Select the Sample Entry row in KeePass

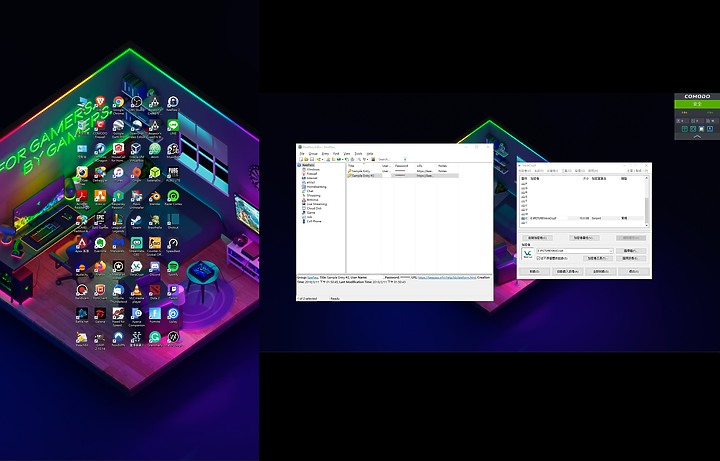pos(403,171)
